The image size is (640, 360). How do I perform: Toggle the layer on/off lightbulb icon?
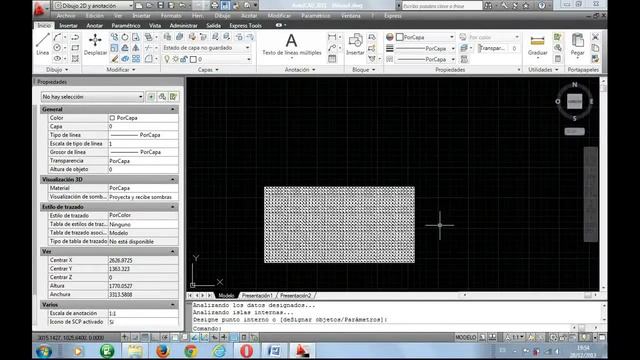167,59
